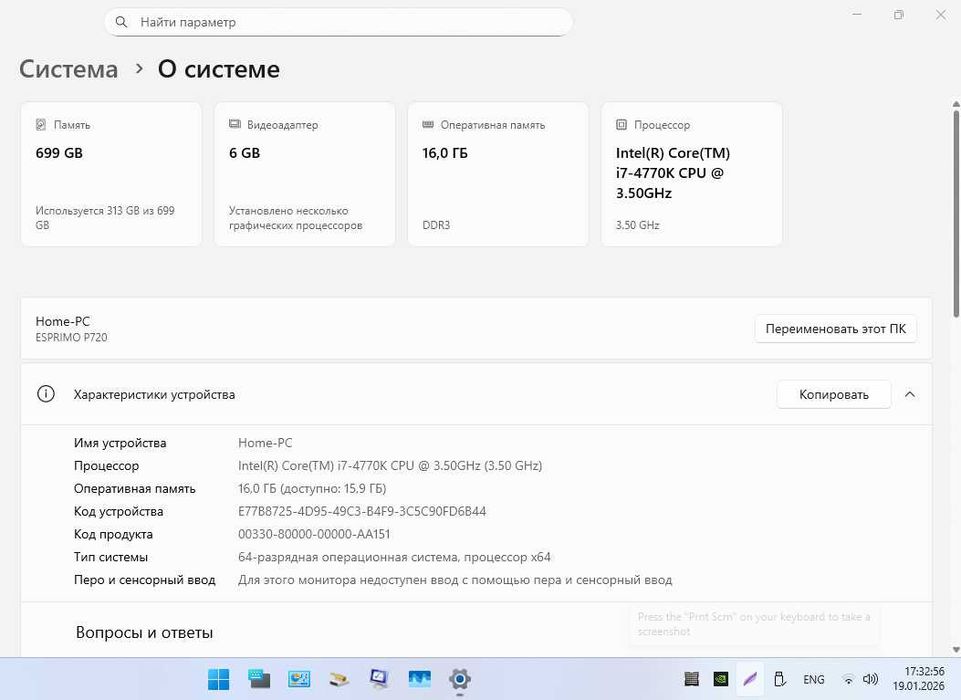The height and width of the screenshot is (700, 961).
Task: Select pen and touch value 'Для этого монитора недоступен…'
Action: pos(455,580)
